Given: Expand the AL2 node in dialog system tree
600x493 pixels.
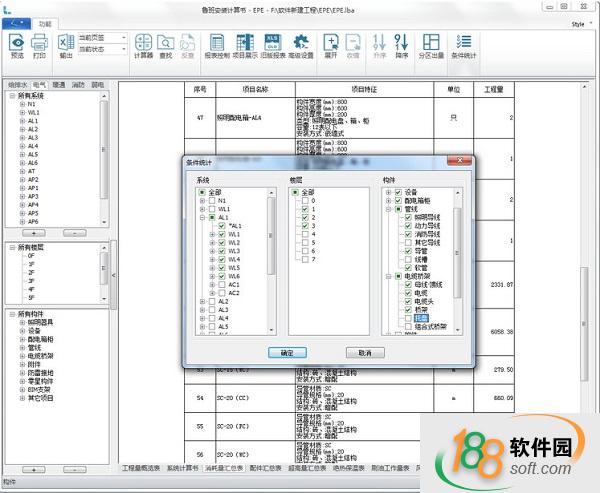Looking at the screenshot, I should pos(202,302).
